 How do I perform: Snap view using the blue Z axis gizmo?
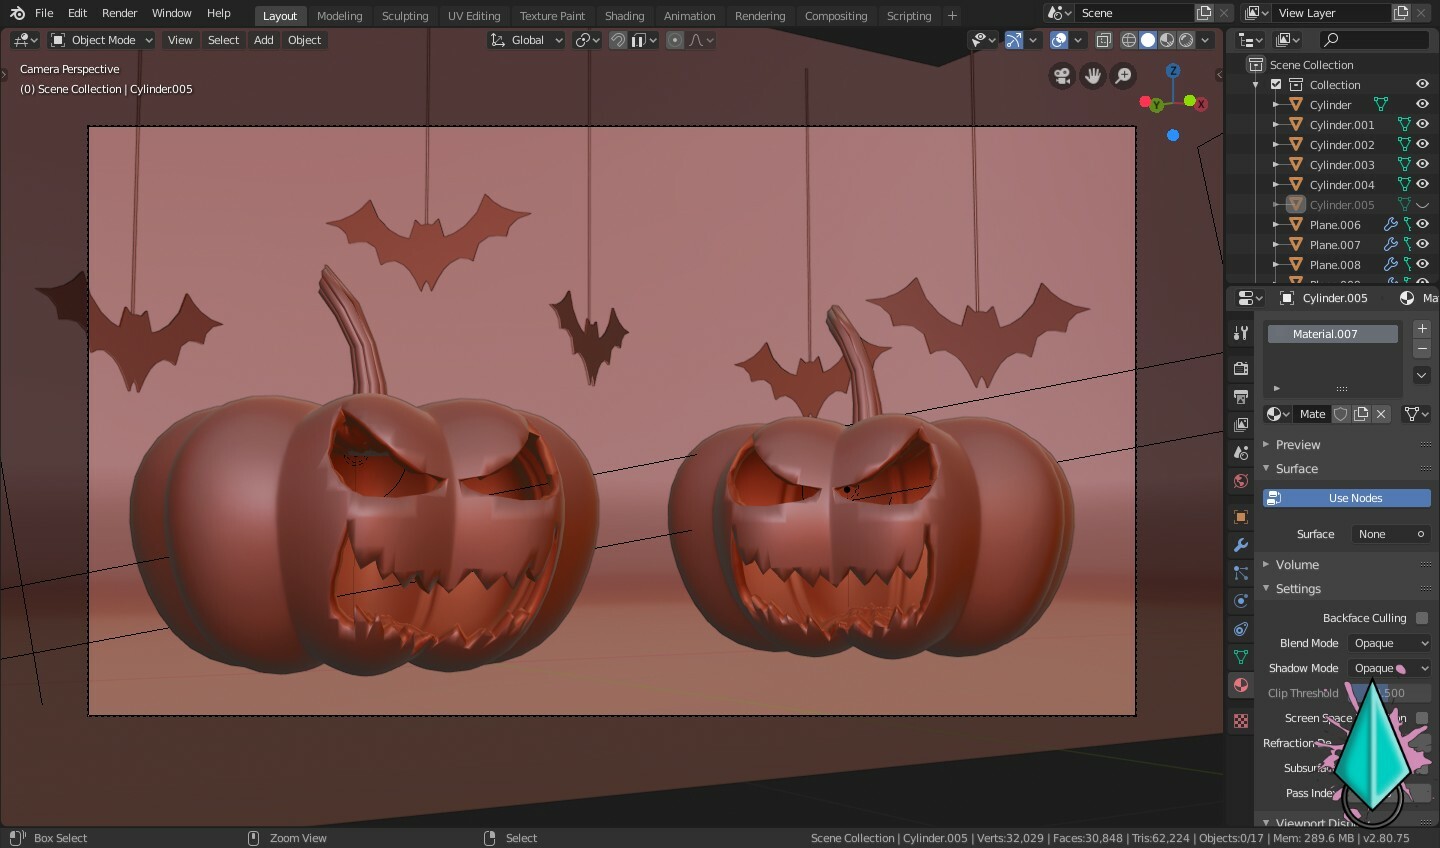(1173, 71)
